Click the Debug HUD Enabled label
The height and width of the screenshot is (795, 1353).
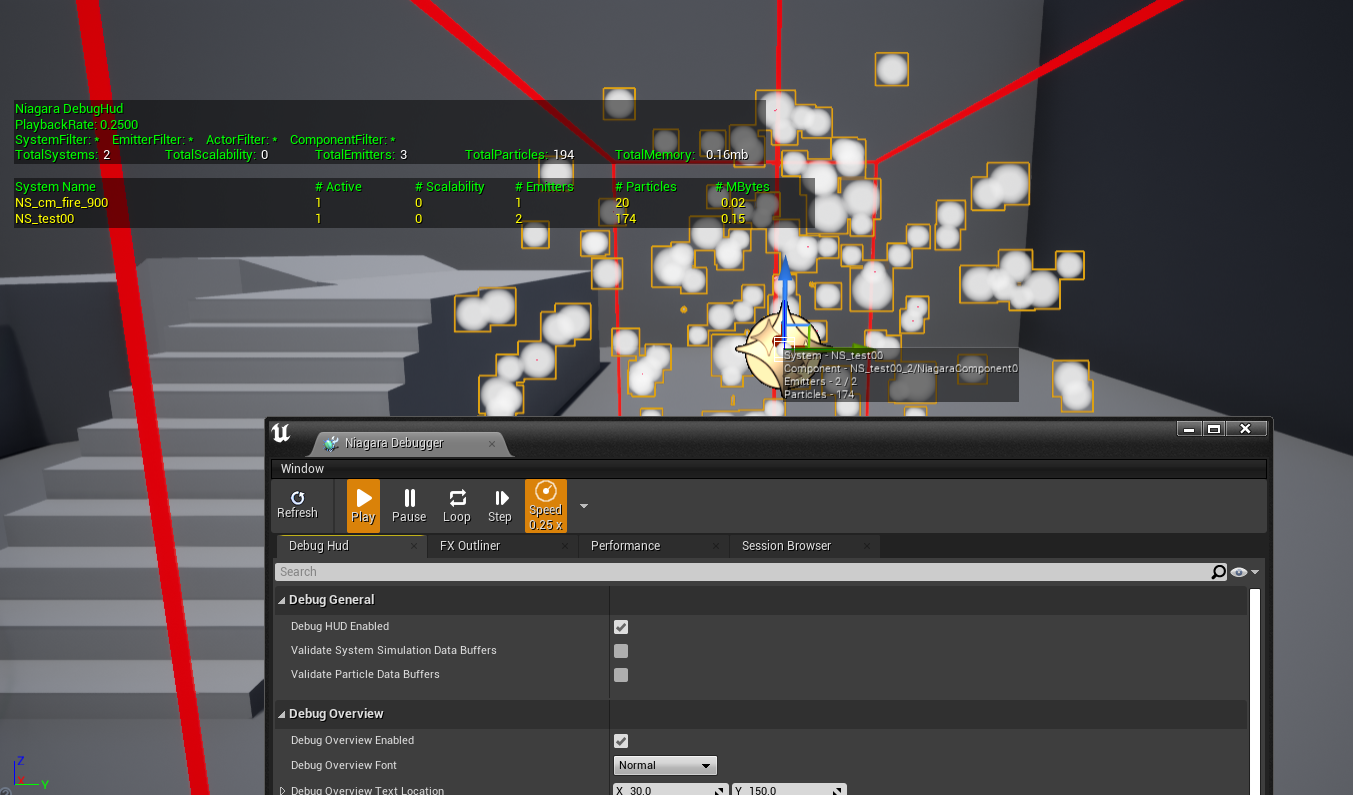tap(340, 627)
